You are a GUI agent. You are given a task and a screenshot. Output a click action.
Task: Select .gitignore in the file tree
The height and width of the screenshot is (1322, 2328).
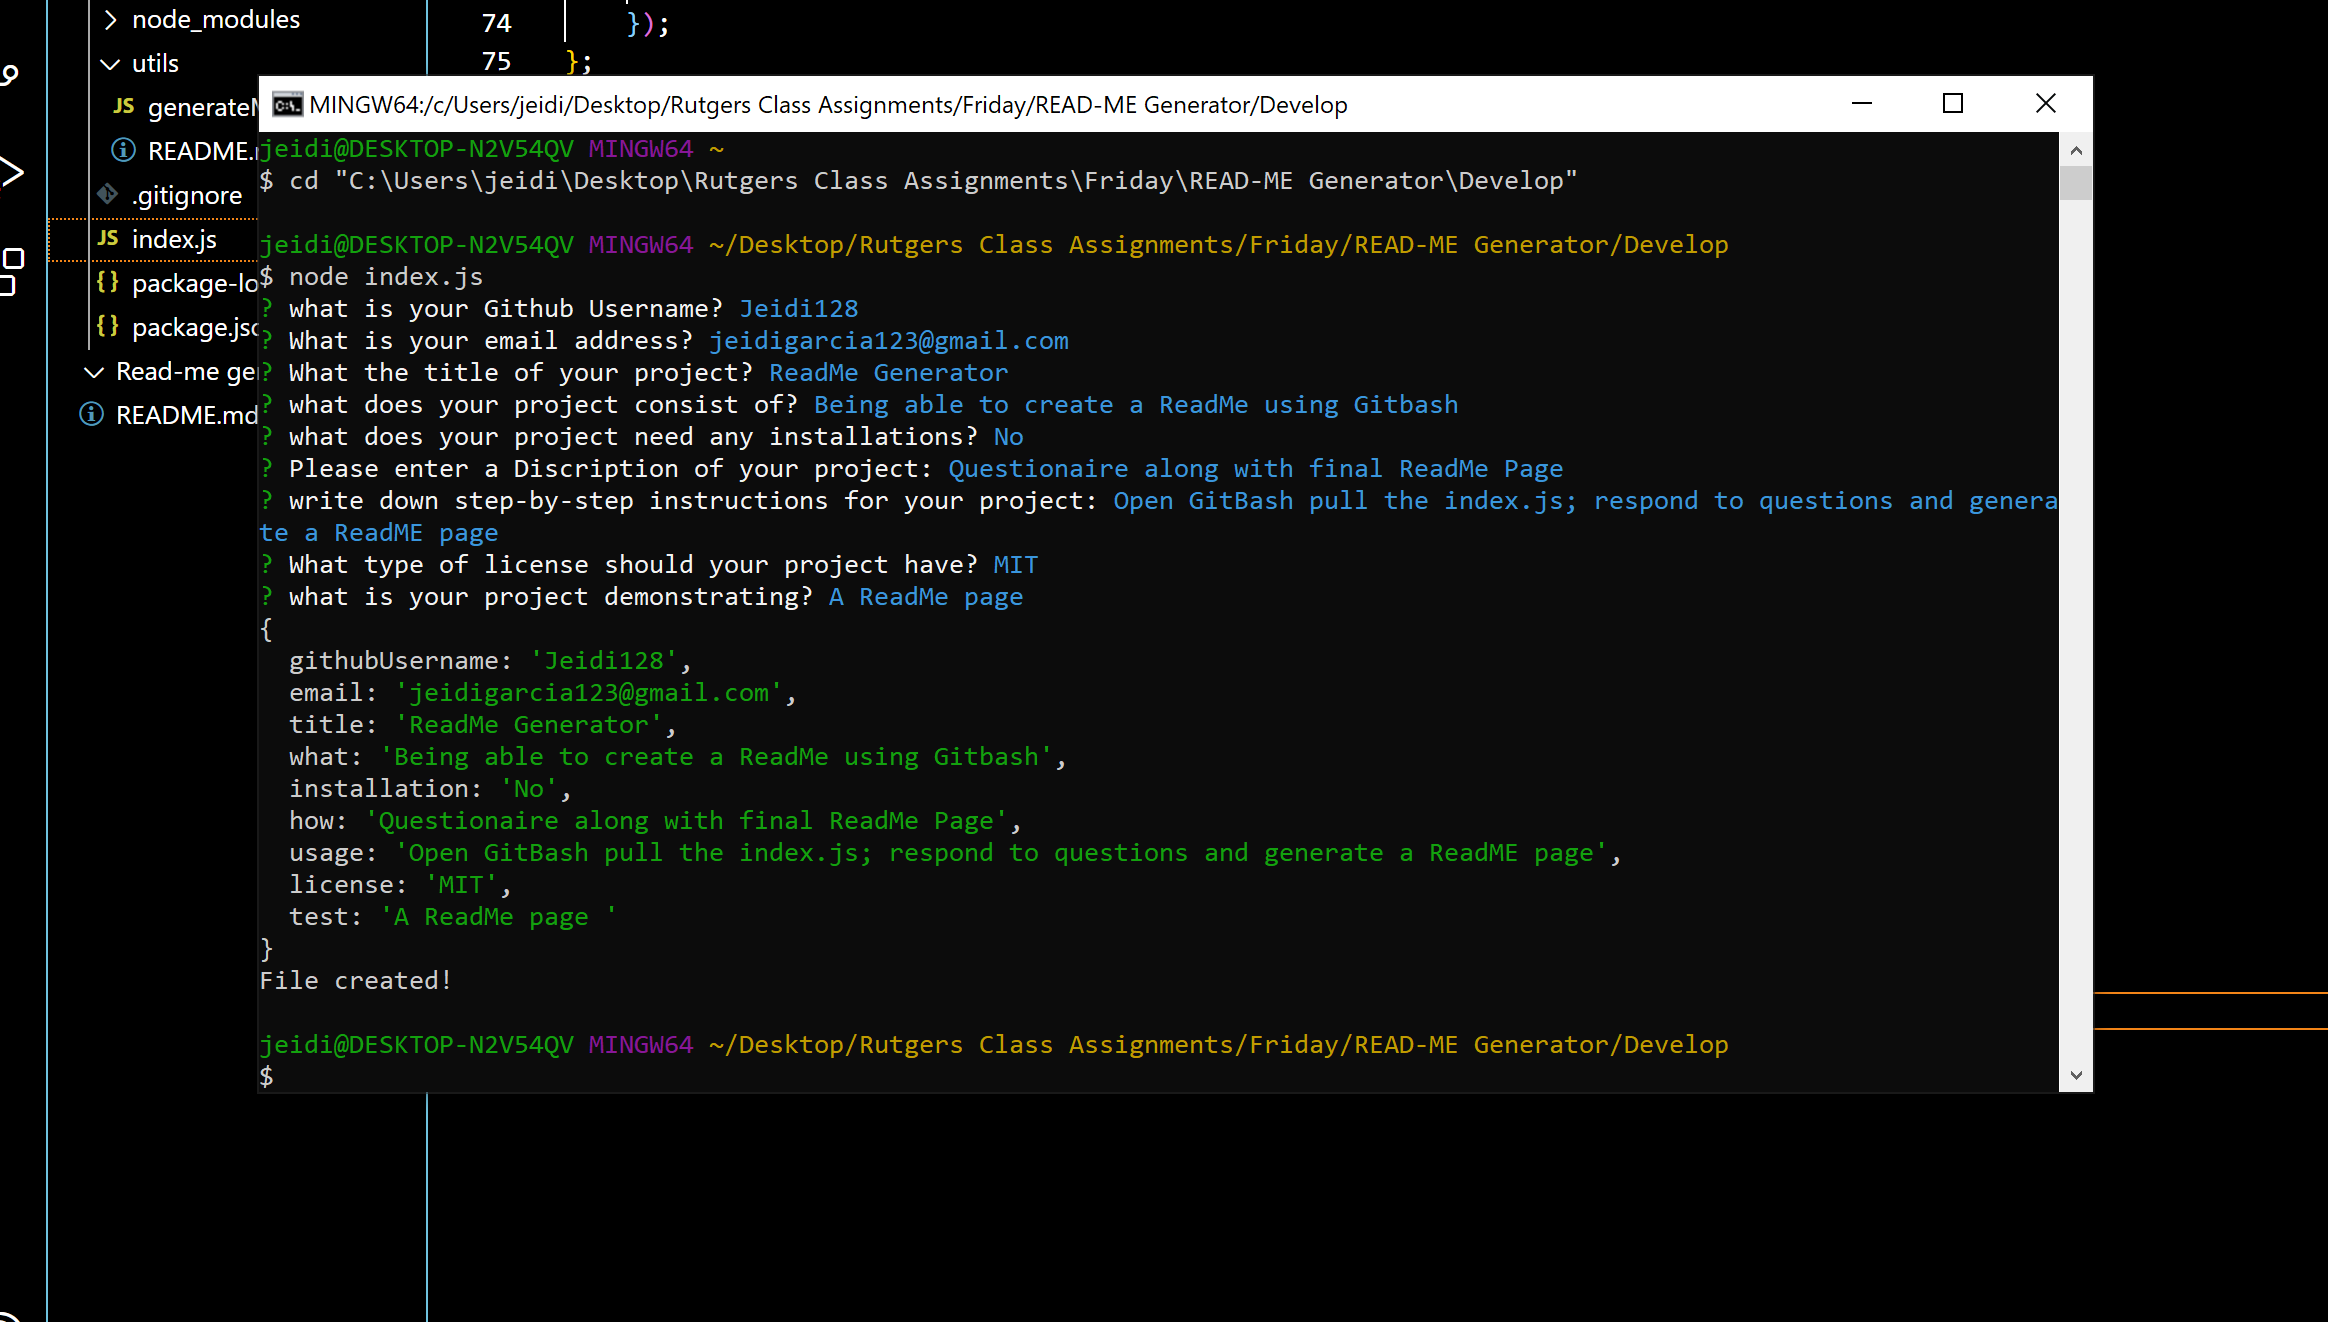tap(187, 194)
